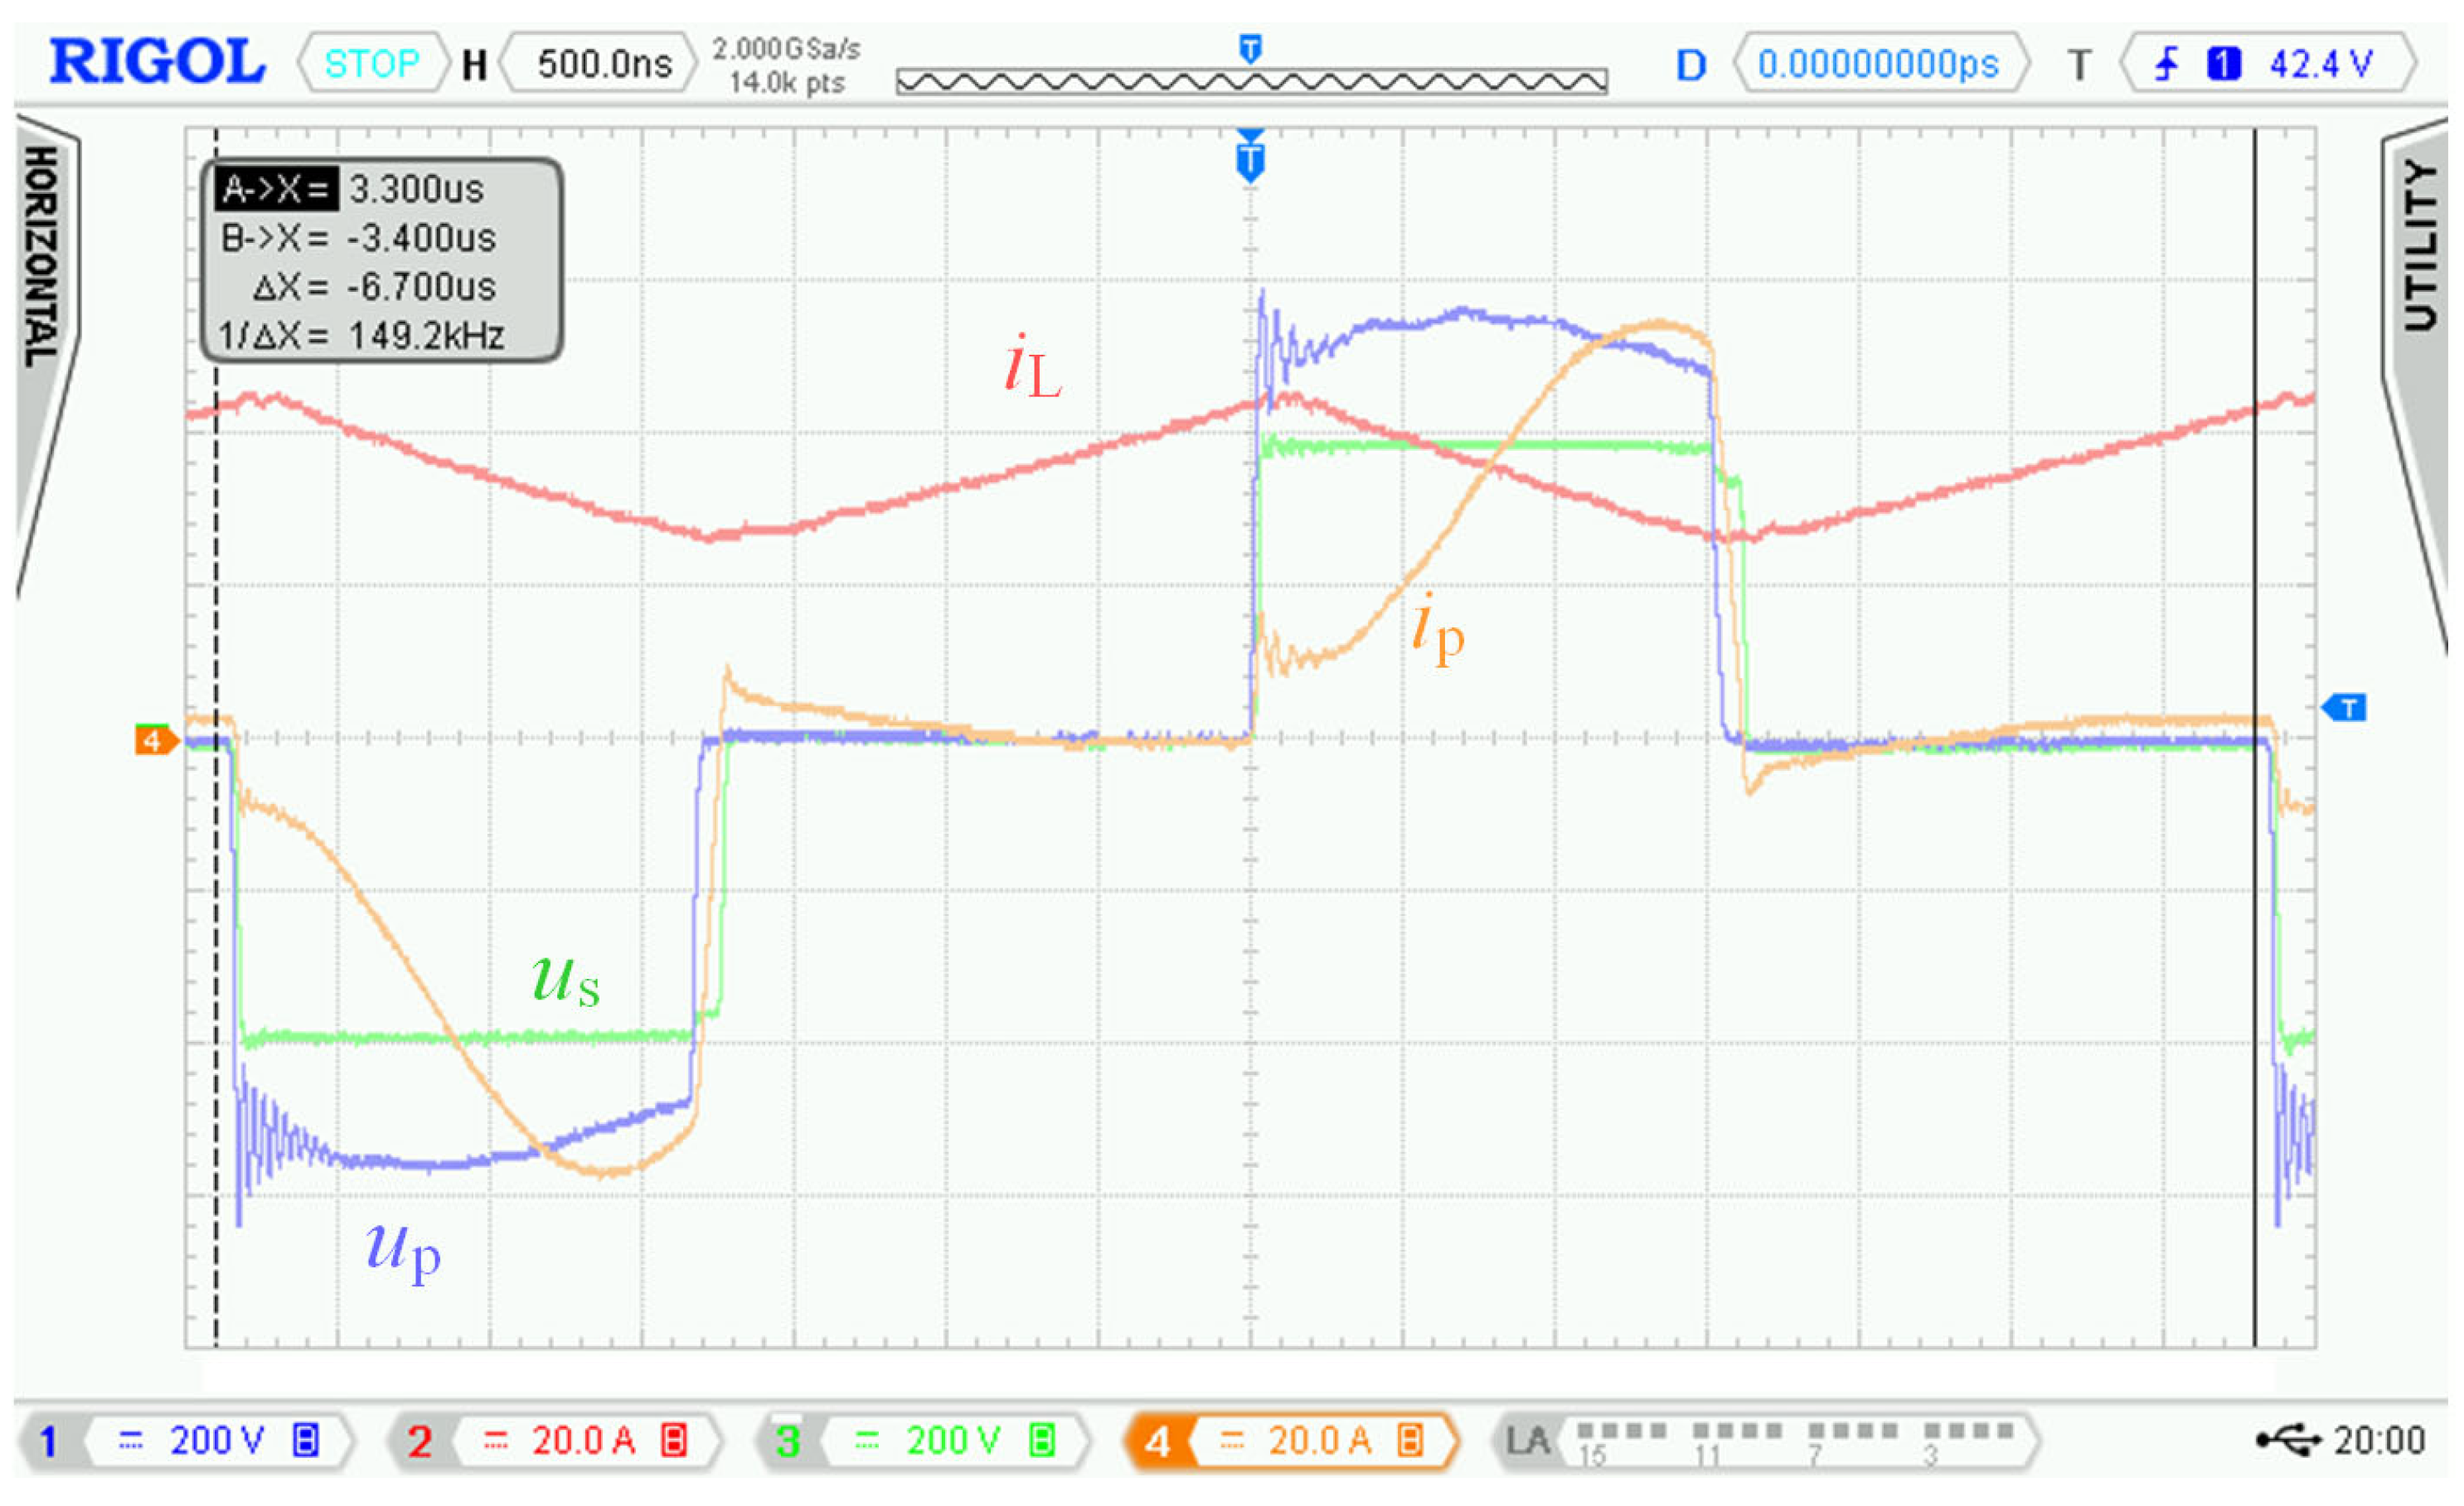Click the rising edge trigger icon

point(2166,64)
